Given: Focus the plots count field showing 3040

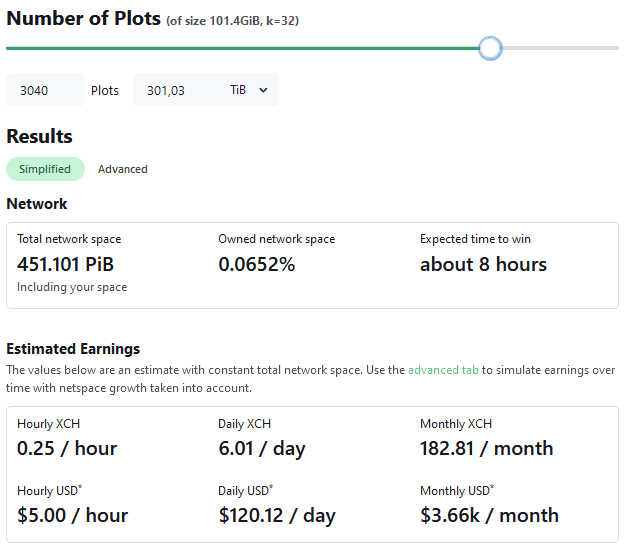Looking at the screenshot, I should point(45,90).
